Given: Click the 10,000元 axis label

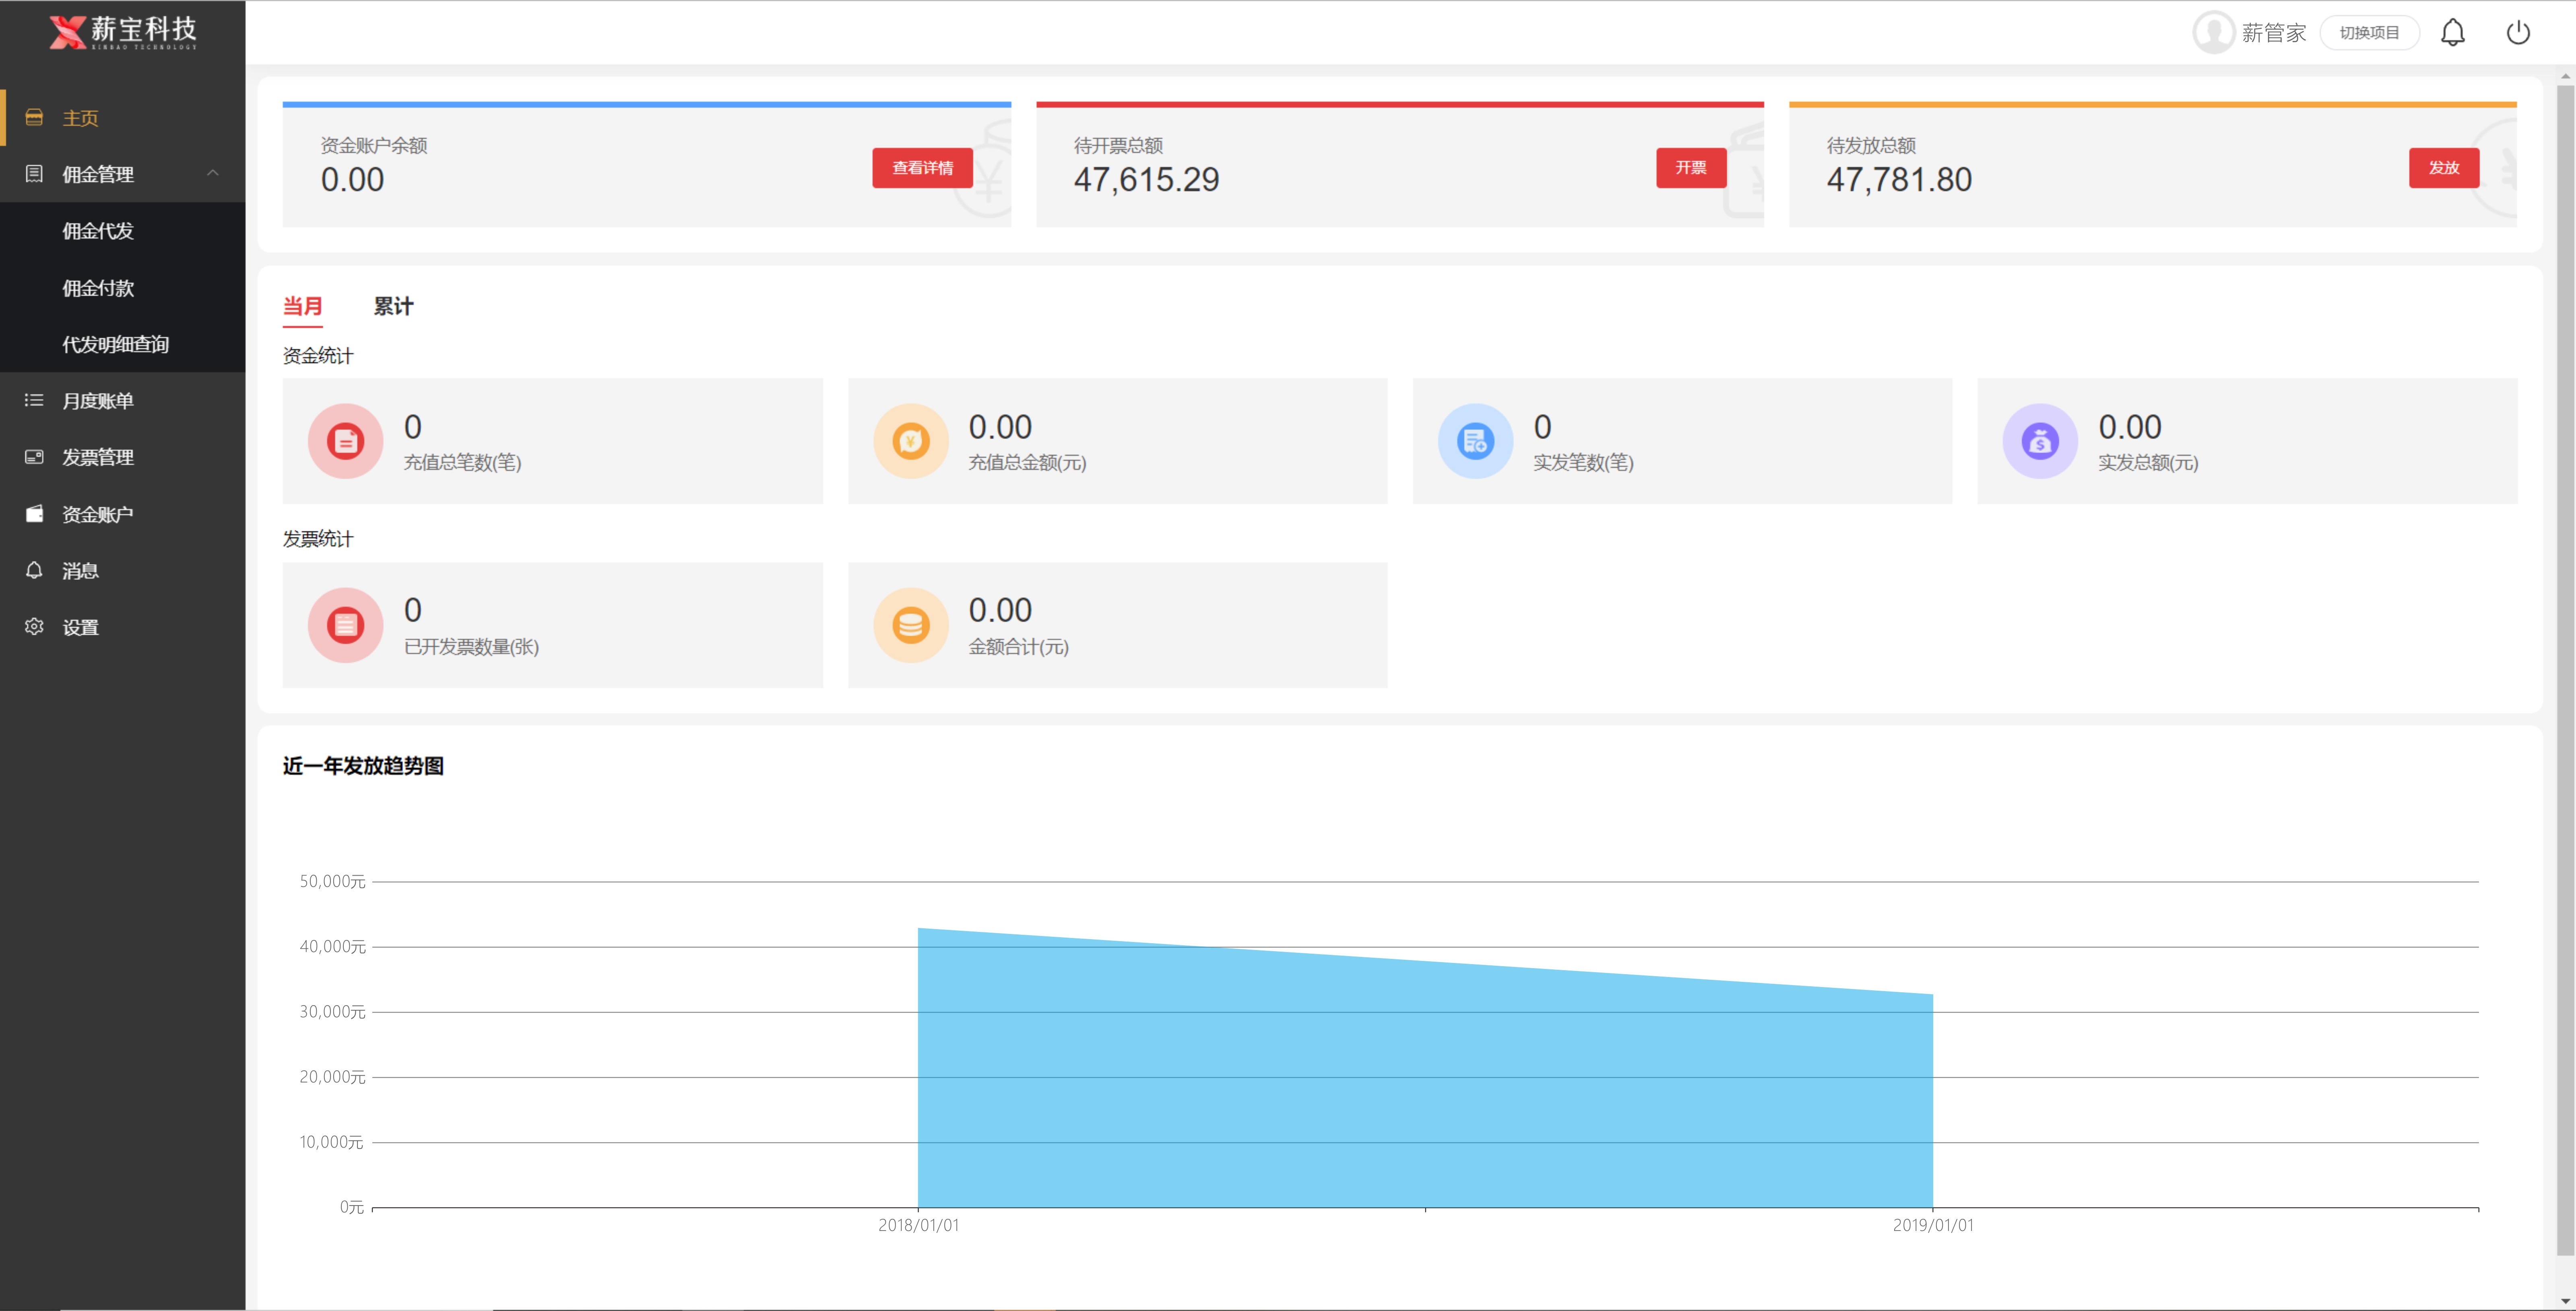Looking at the screenshot, I should [x=332, y=1142].
